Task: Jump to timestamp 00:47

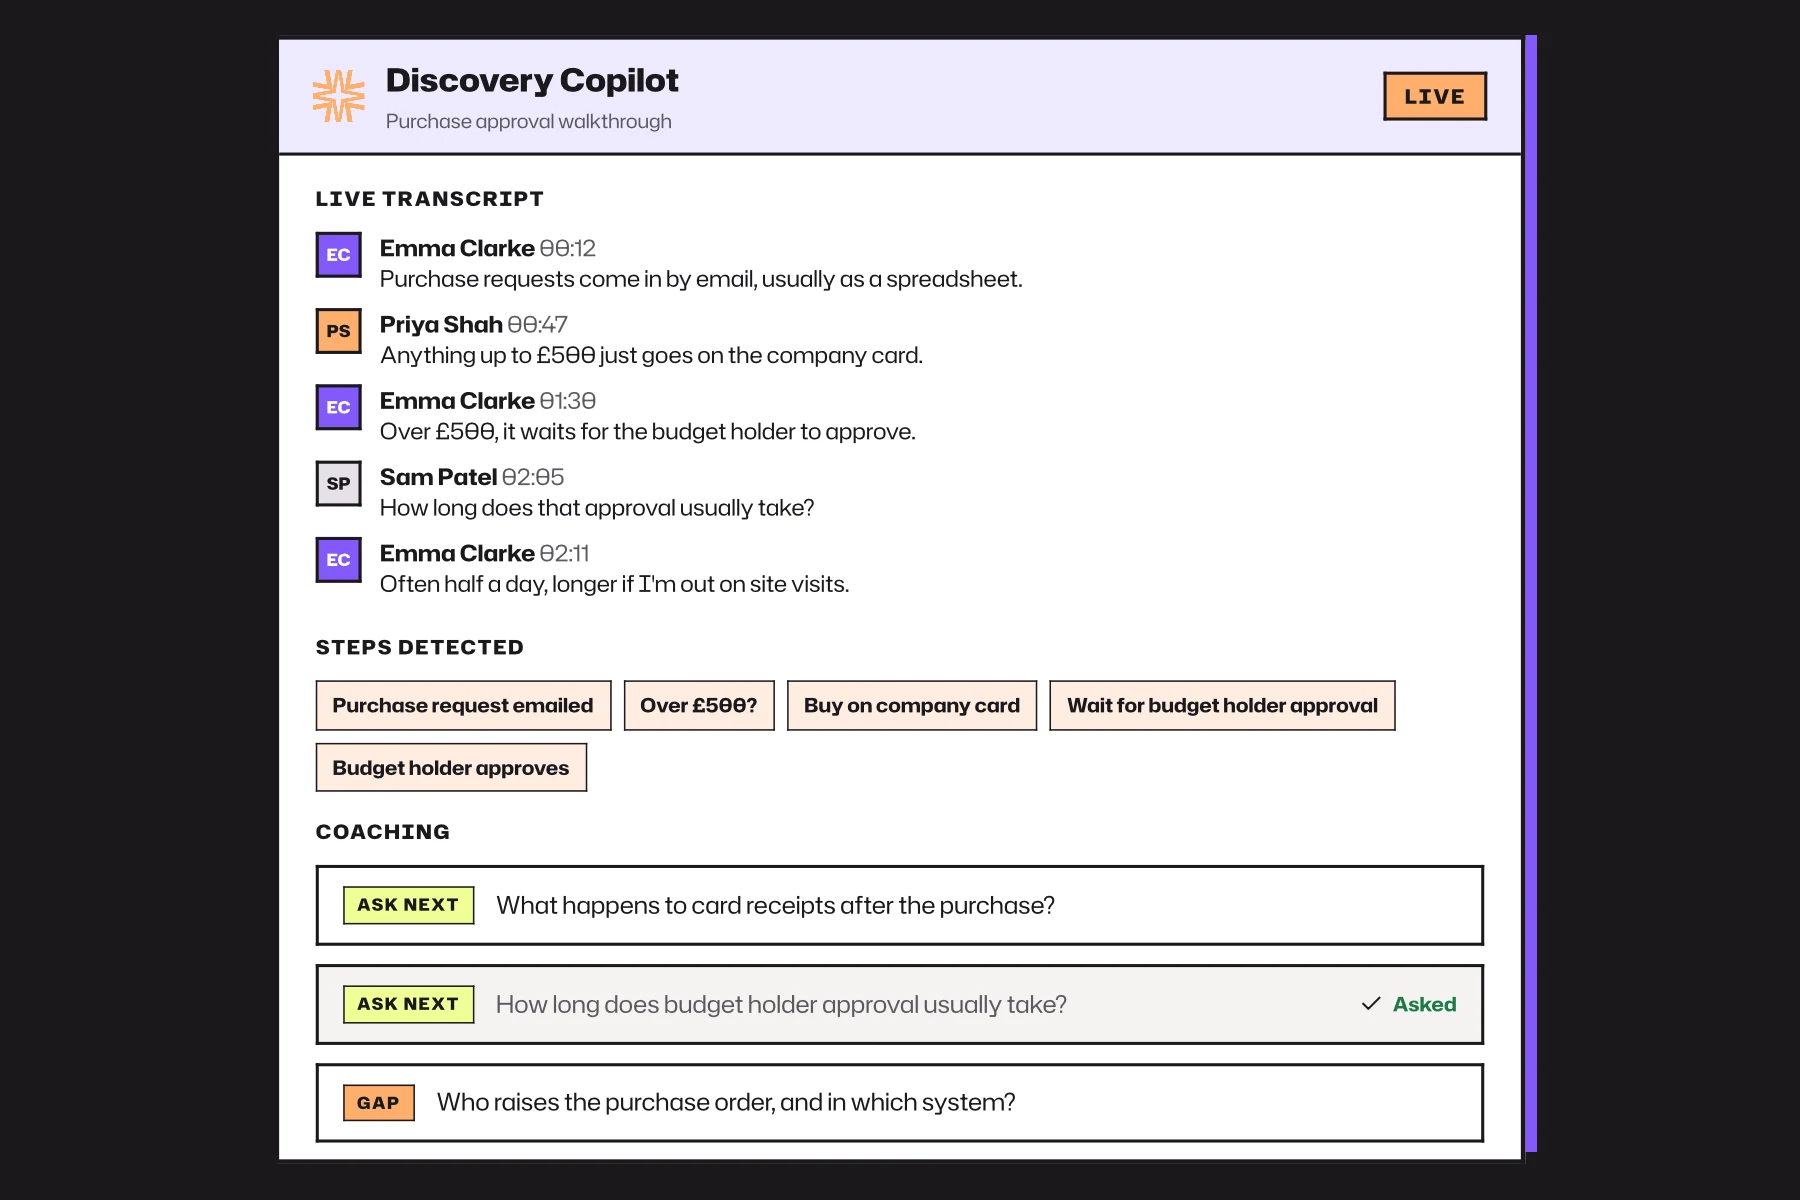Action: (538, 325)
